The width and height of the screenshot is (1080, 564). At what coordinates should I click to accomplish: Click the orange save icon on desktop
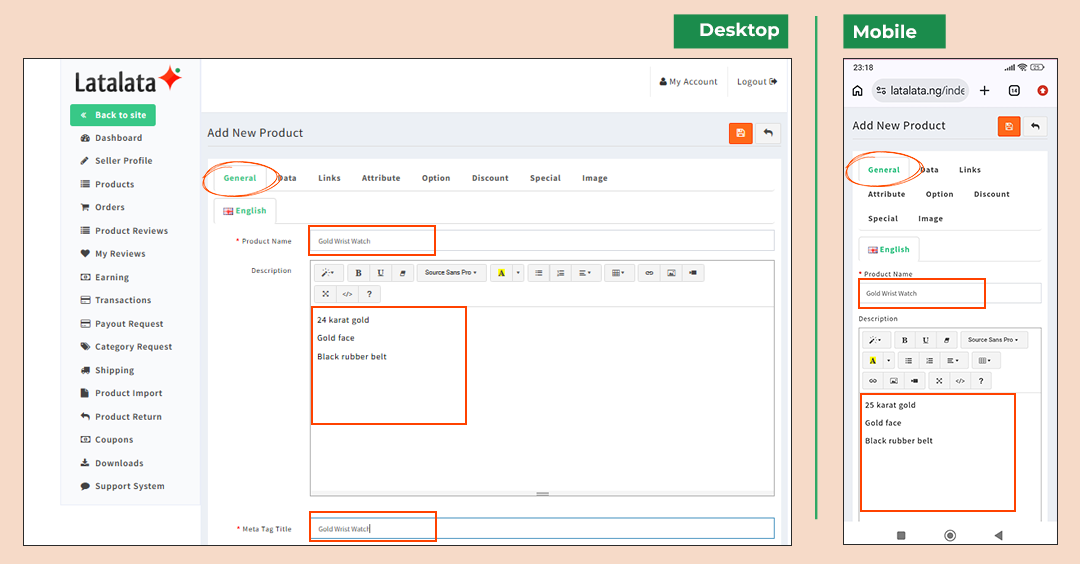pos(740,133)
